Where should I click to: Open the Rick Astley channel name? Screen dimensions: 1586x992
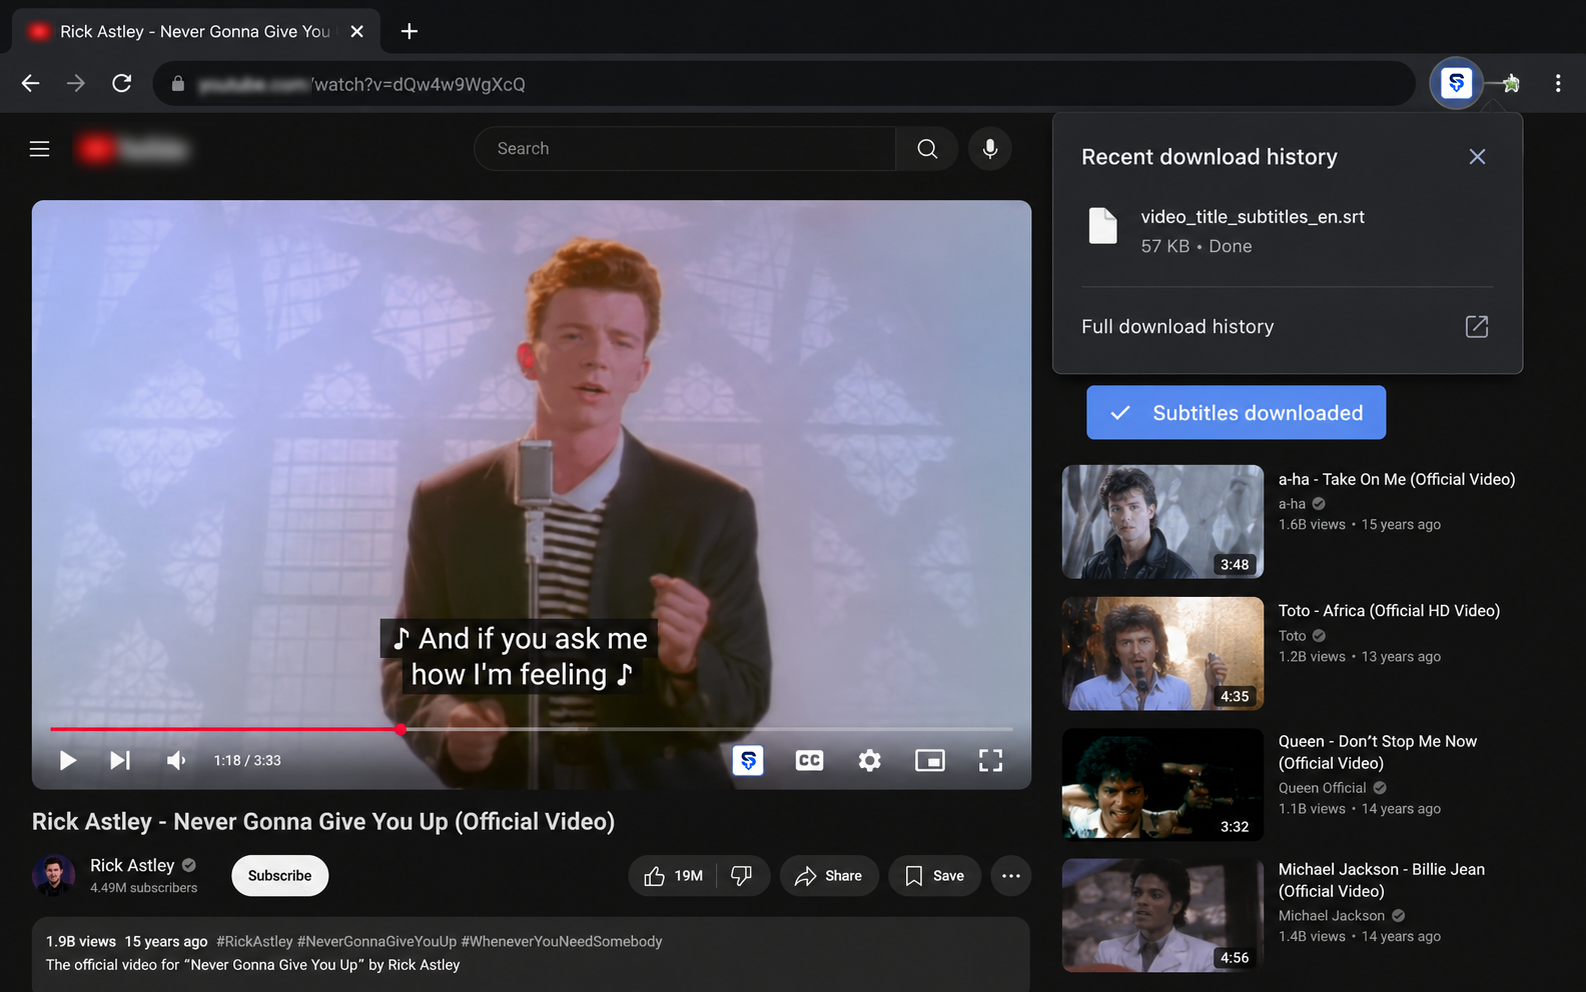tap(132, 866)
